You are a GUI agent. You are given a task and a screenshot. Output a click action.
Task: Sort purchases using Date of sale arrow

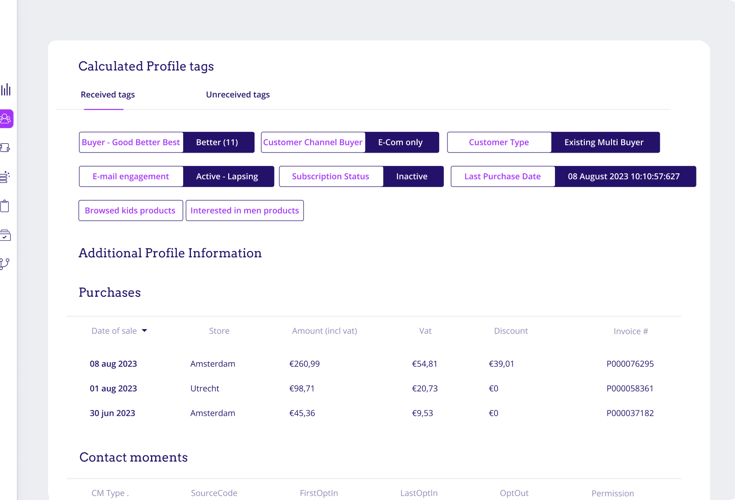pos(144,331)
